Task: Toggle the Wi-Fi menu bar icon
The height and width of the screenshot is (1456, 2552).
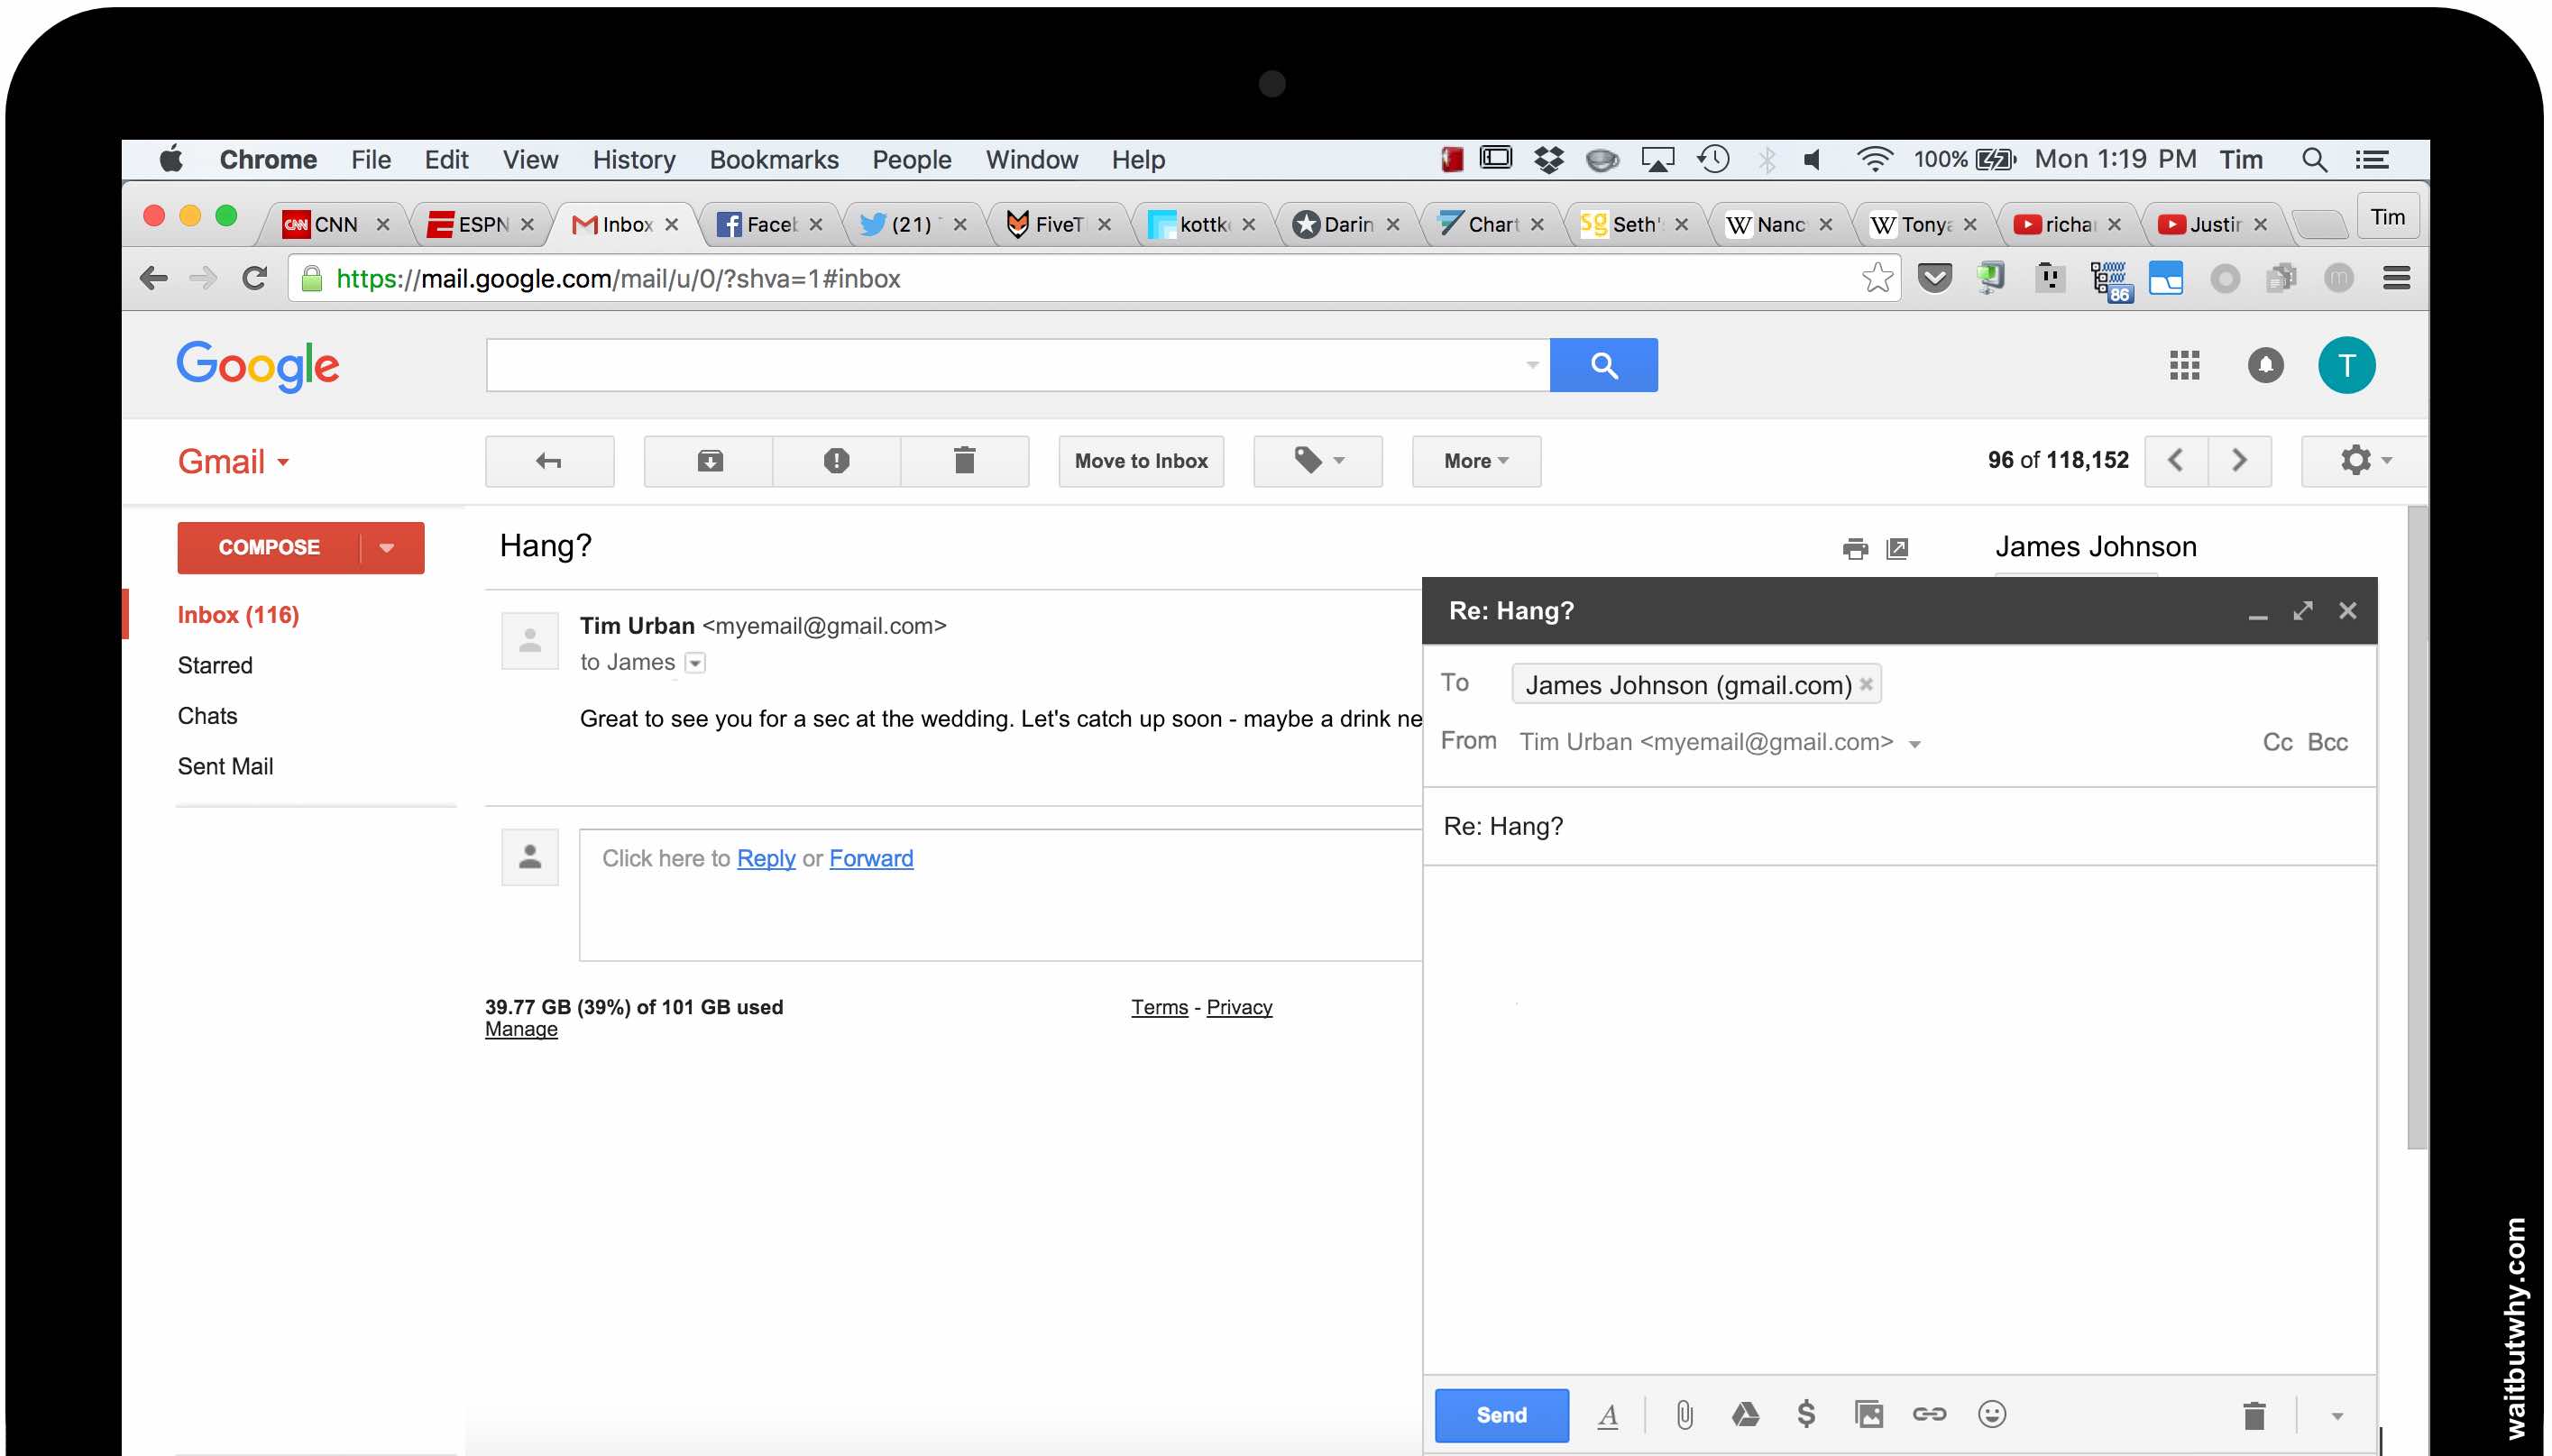Action: tap(1874, 160)
